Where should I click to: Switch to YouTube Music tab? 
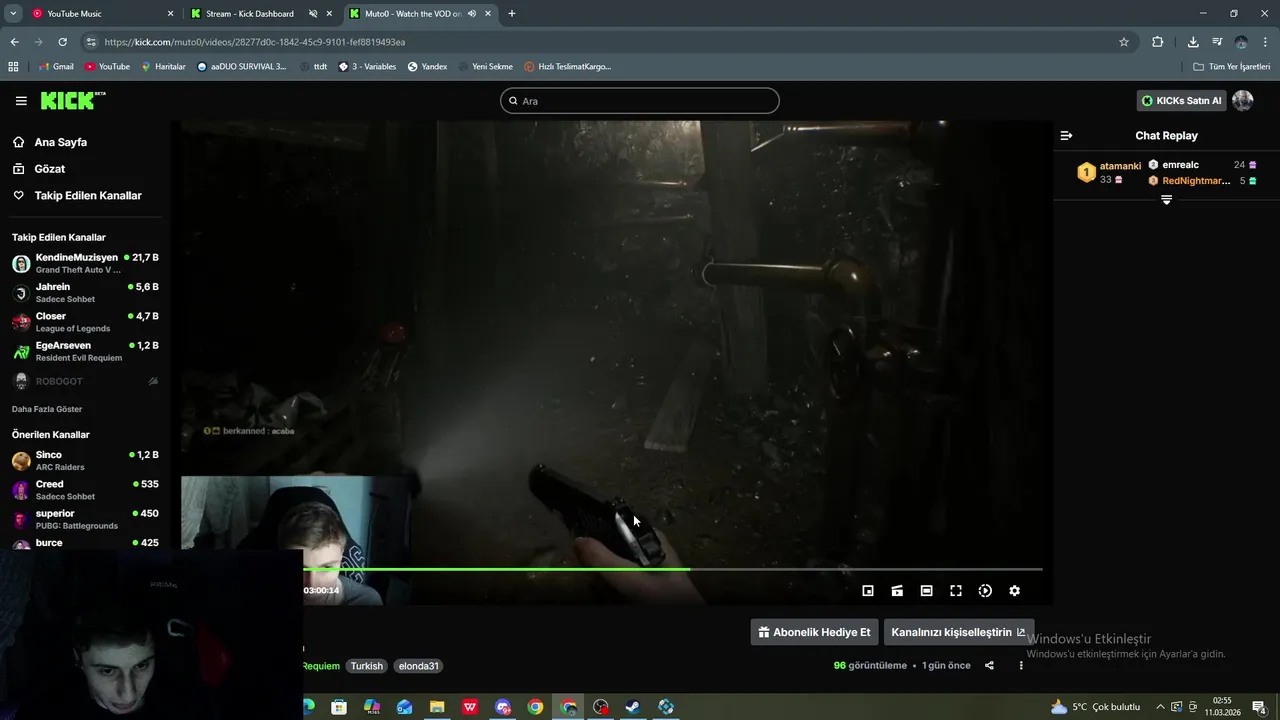point(100,14)
